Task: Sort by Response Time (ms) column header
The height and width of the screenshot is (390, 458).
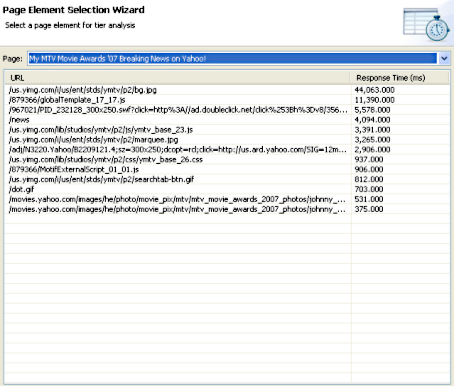Action: click(399, 78)
